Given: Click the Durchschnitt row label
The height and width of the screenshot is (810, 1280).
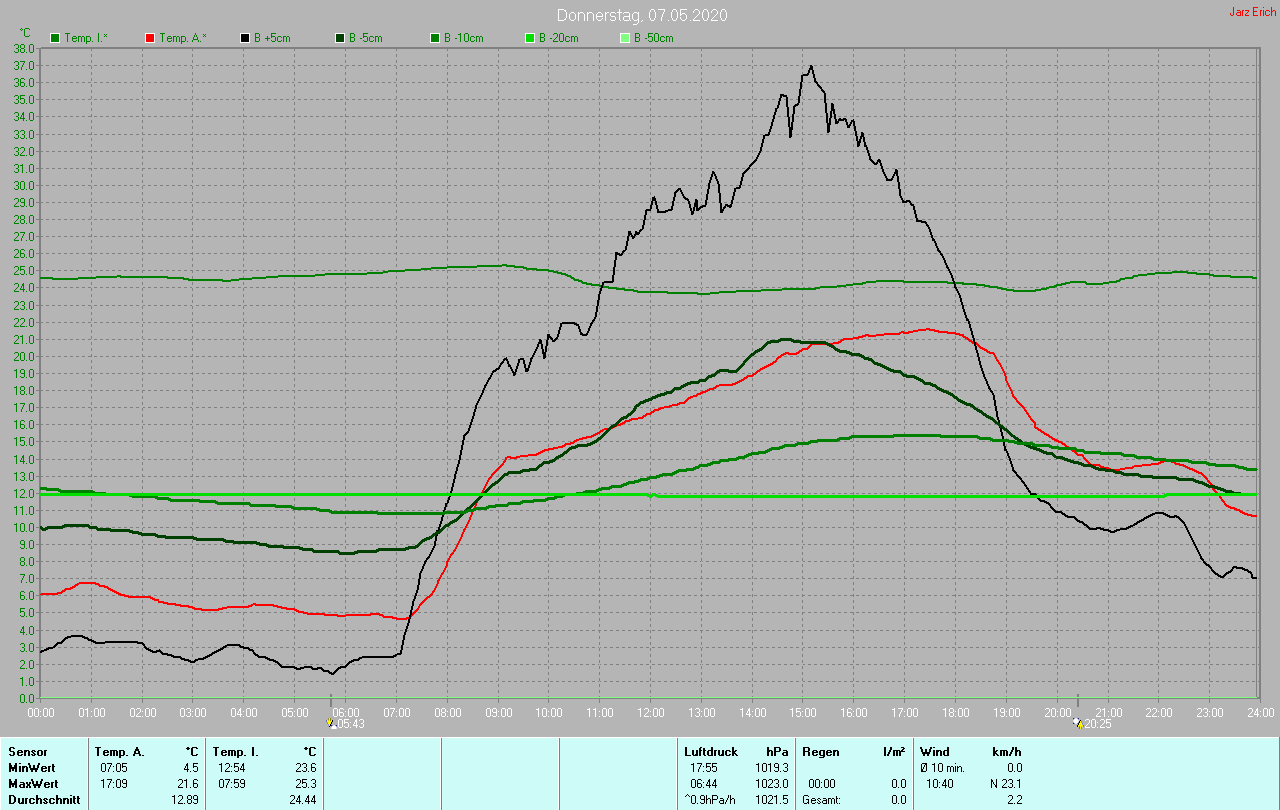Looking at the screenshot, I should point(44,800).
